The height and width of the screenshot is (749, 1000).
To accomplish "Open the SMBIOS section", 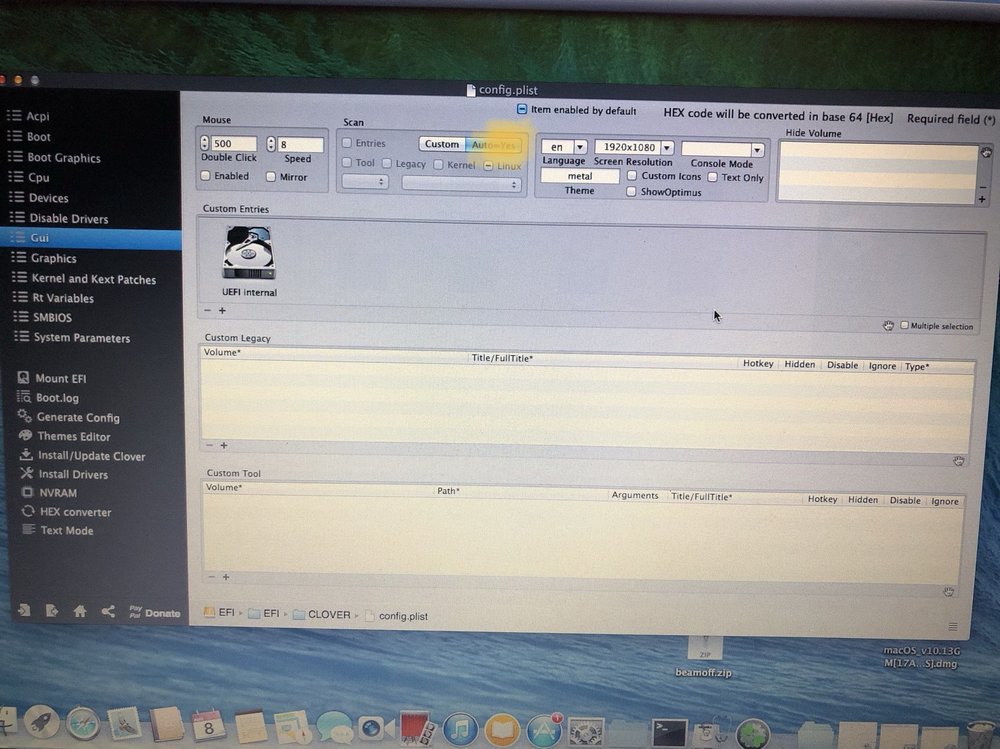I will click(x=52, y=317).
